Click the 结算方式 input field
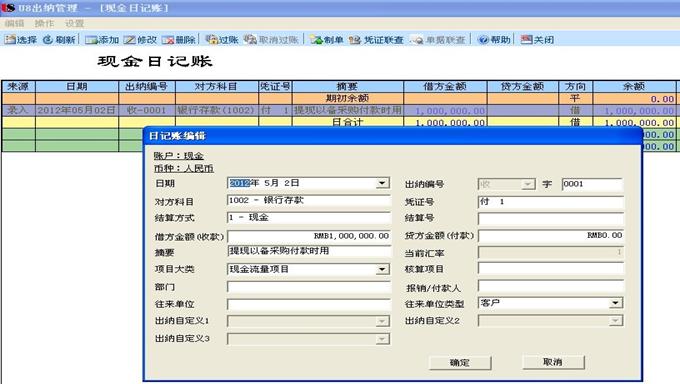 tap(308, 218)
